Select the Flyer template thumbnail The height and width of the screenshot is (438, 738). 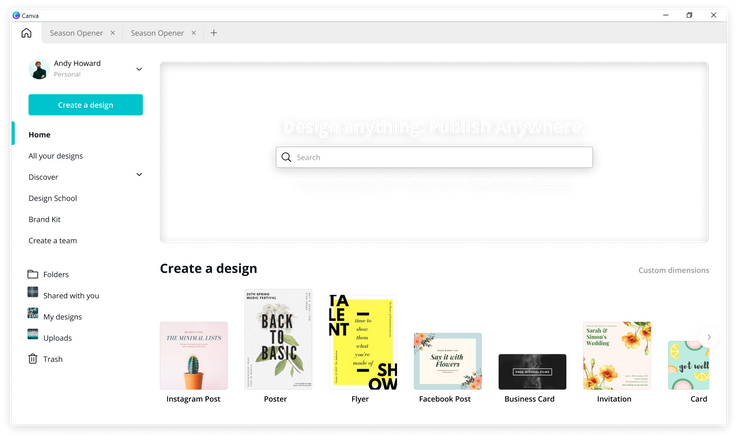(x=363, y=342)
